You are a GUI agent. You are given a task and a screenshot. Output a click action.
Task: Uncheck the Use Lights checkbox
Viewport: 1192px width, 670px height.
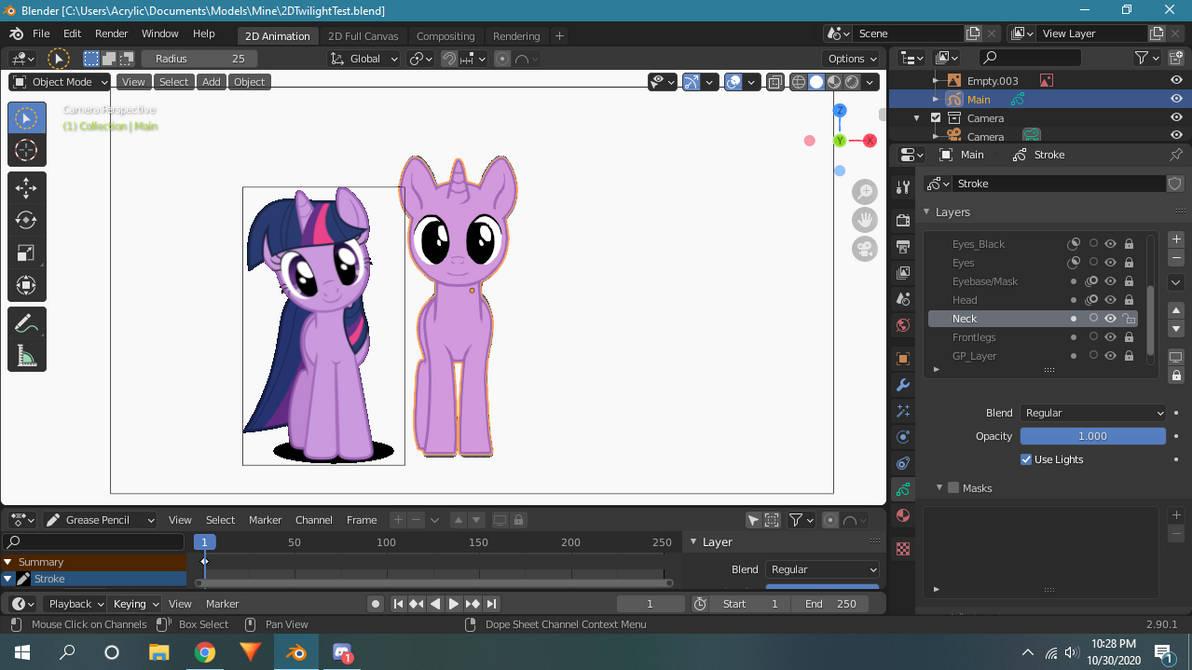coord(1025,459)
